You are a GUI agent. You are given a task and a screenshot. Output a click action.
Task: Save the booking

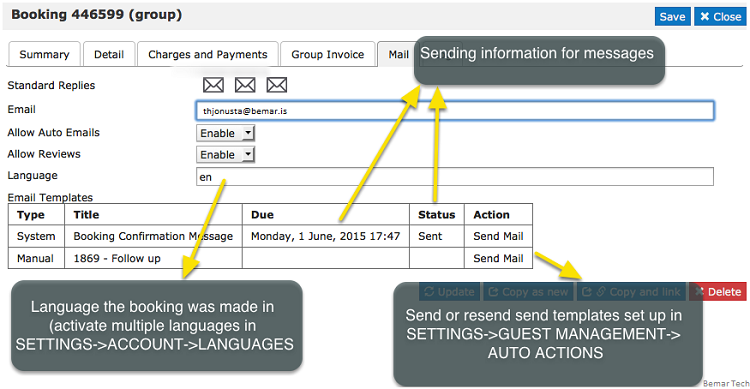[673, 17]
